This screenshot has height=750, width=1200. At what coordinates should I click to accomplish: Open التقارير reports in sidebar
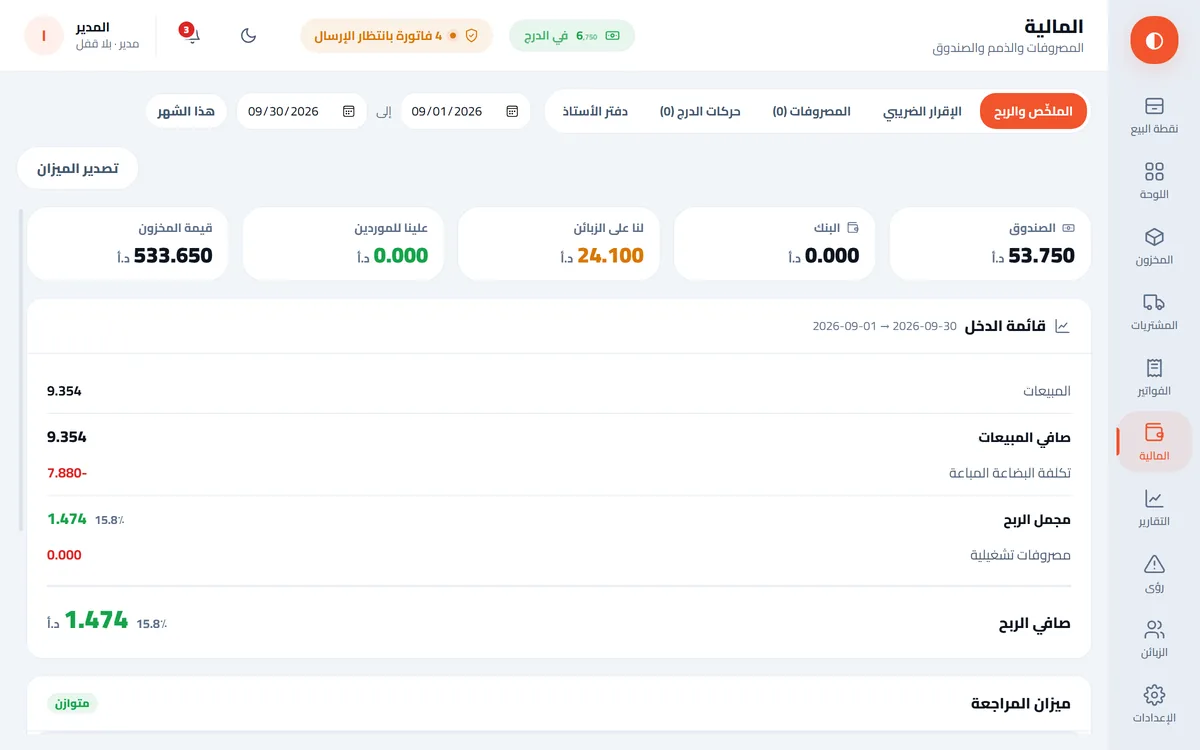(x=1154, y=508)
